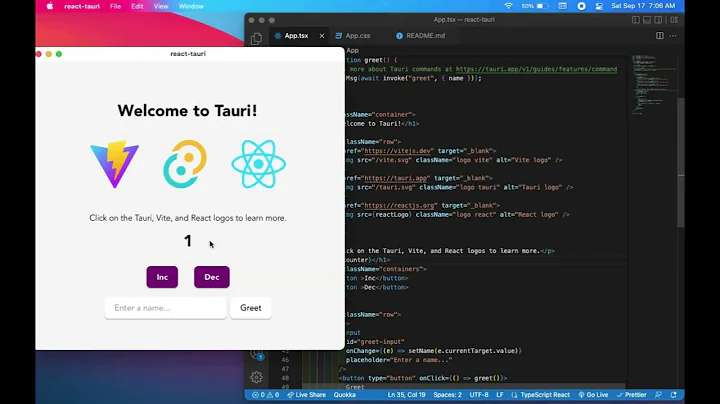Toggle the primary side bar layout icon
The image size is (720, 404).
tap(636, 20)
